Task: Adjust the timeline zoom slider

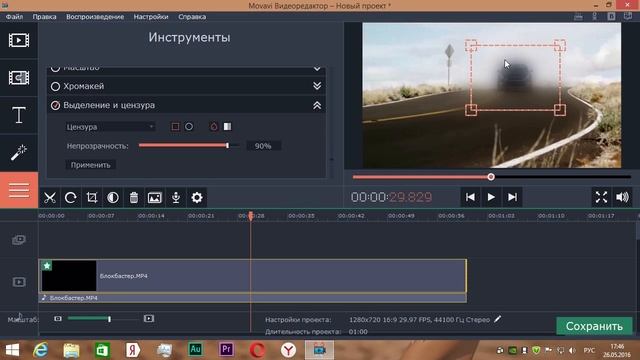Action: click(x=104, y=318)
